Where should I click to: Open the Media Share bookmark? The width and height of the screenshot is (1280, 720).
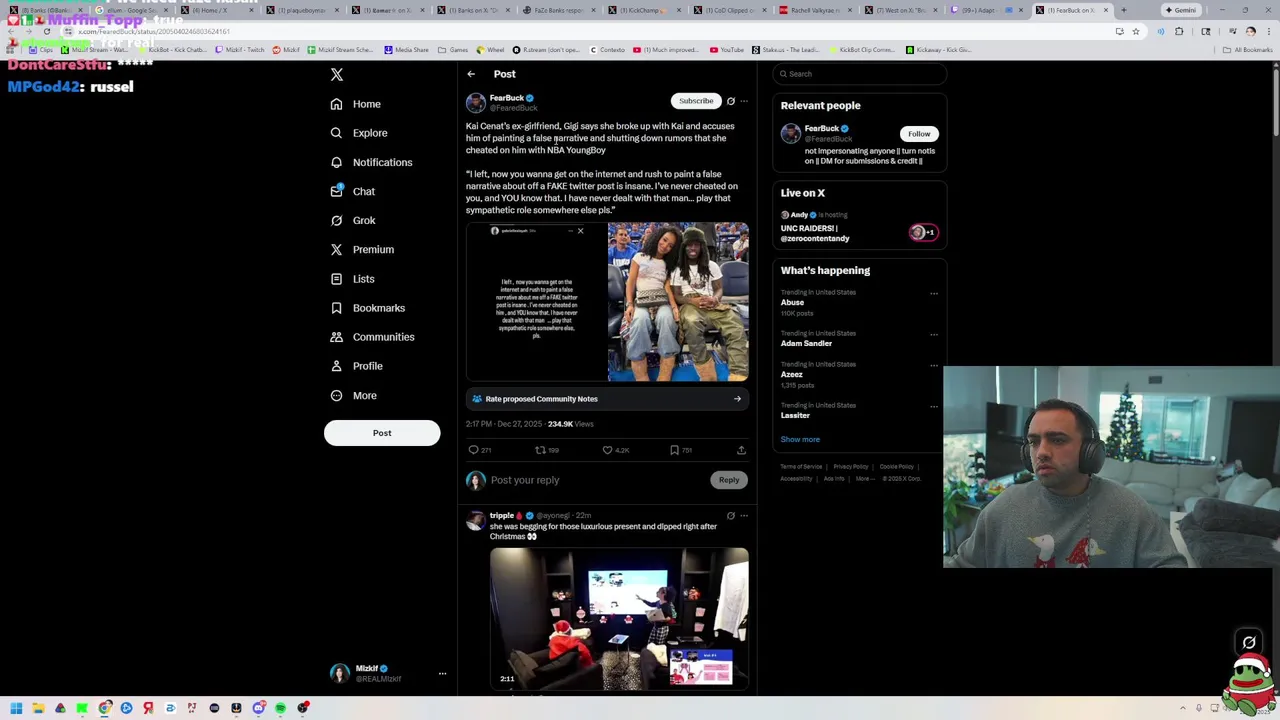coord(406,50)
